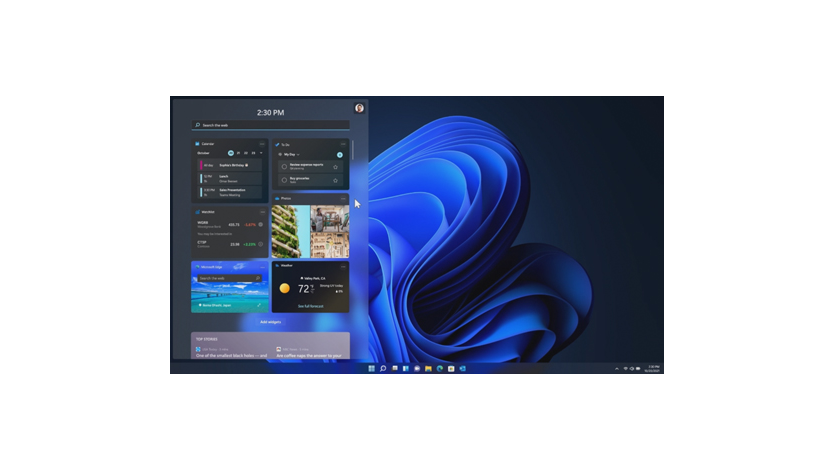
Task: Expand the Edge widget background image
Action: 260,305
